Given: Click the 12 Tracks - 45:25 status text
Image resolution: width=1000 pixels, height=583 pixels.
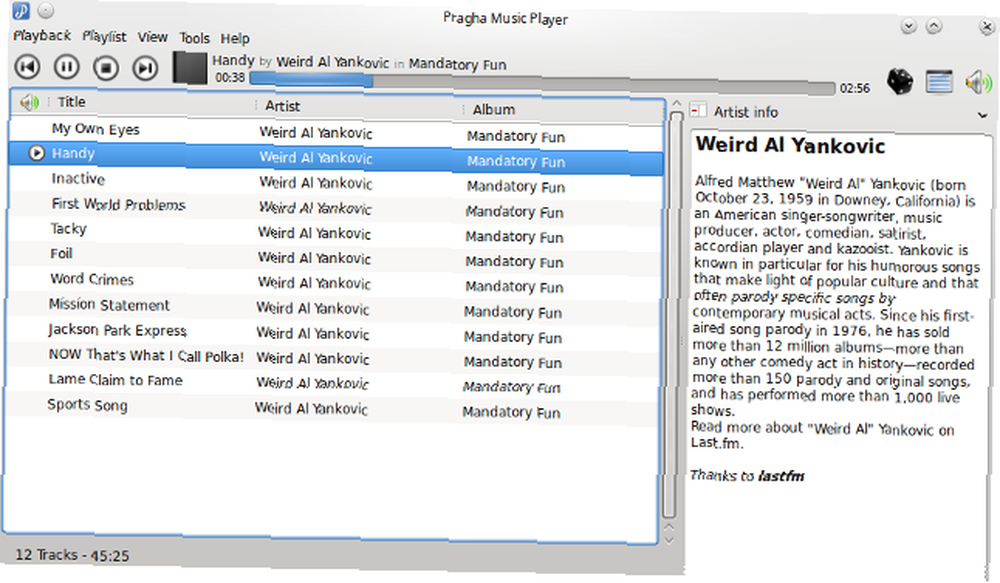Looking at the screenshot, I should (72, 555).
